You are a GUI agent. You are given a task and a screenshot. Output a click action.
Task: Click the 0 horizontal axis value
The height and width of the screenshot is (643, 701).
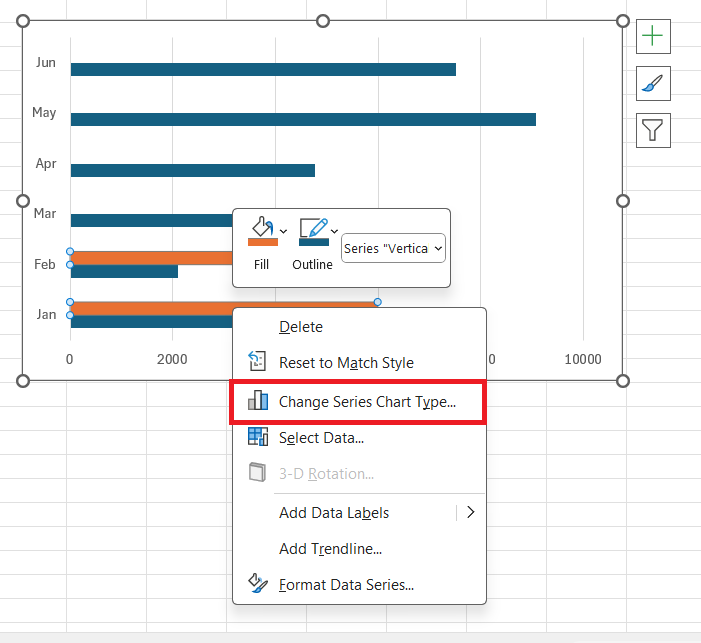click(70, 359)
